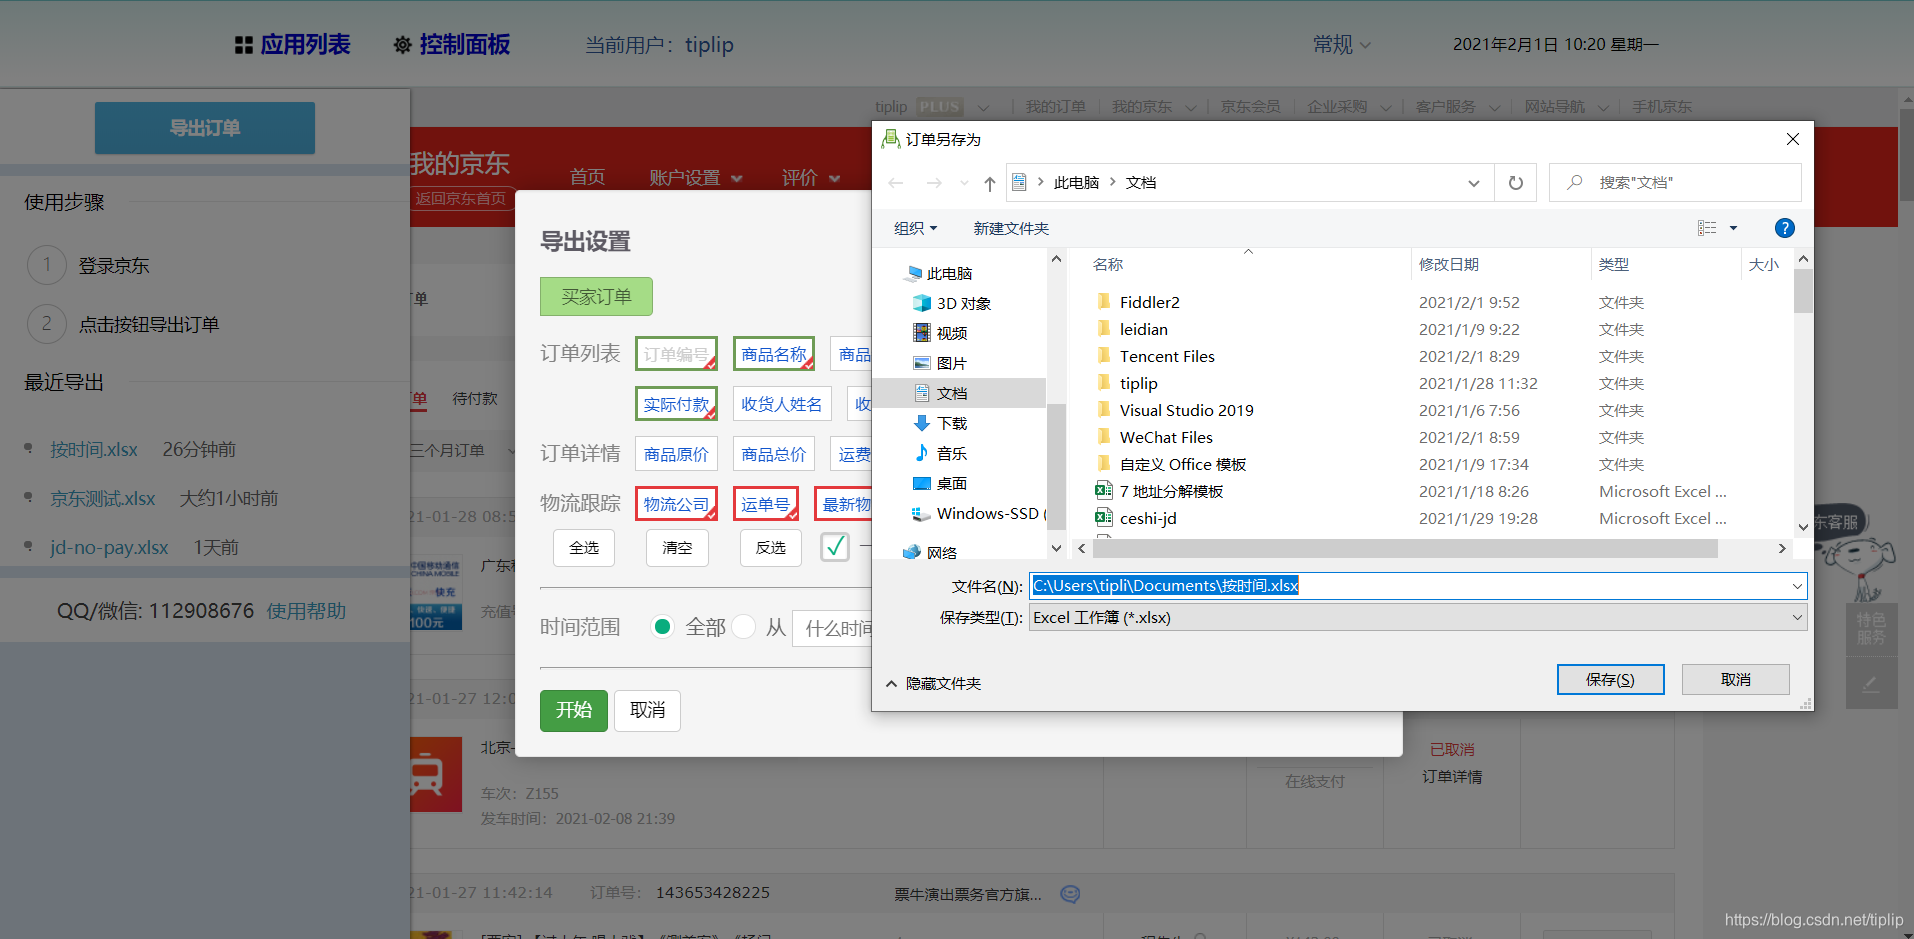Select 音乐 in navigation tree
This screenshot has height=939, width=1914.
[941, 453]
